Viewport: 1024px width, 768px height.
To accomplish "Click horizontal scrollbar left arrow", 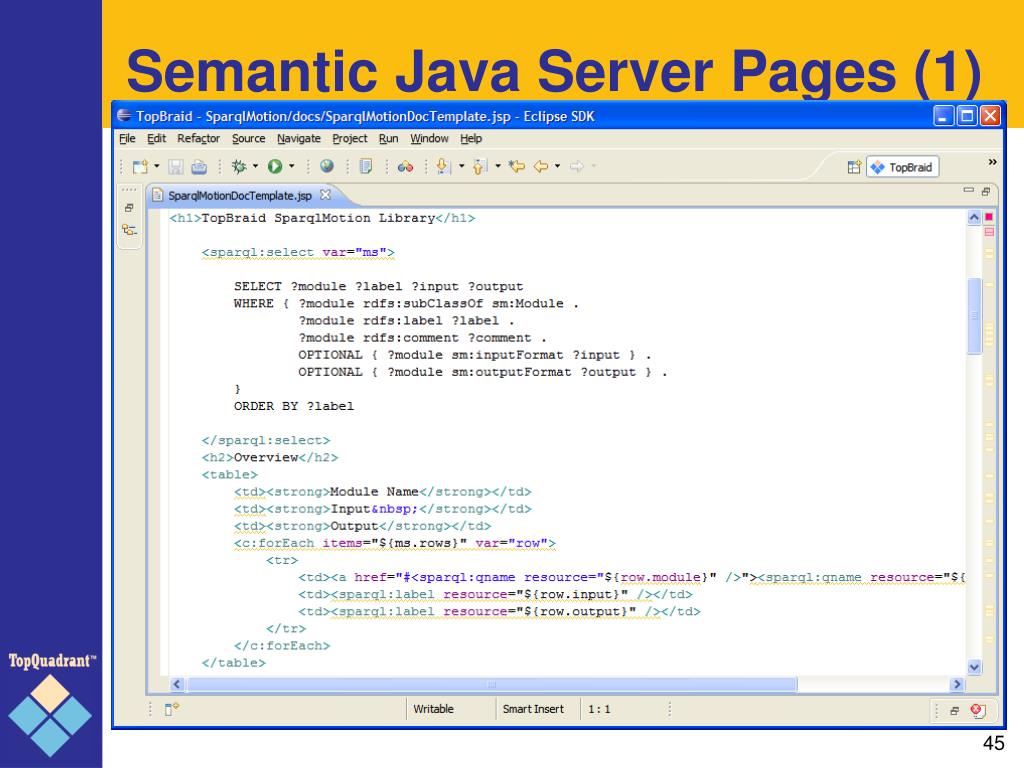I will pos(176,684).
